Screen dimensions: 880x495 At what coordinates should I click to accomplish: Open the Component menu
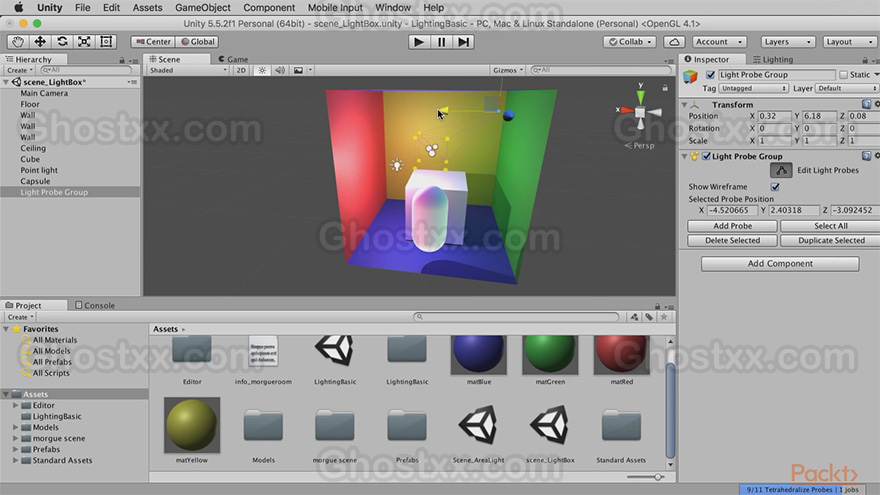tap(269, 8)
